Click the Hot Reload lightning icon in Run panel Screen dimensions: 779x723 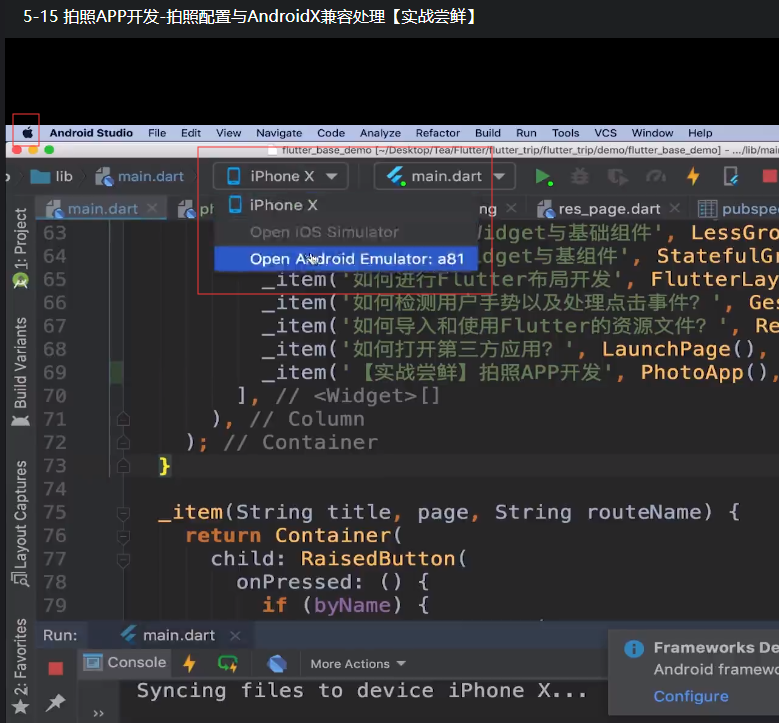pyautogui.click(x=189, y=663)
